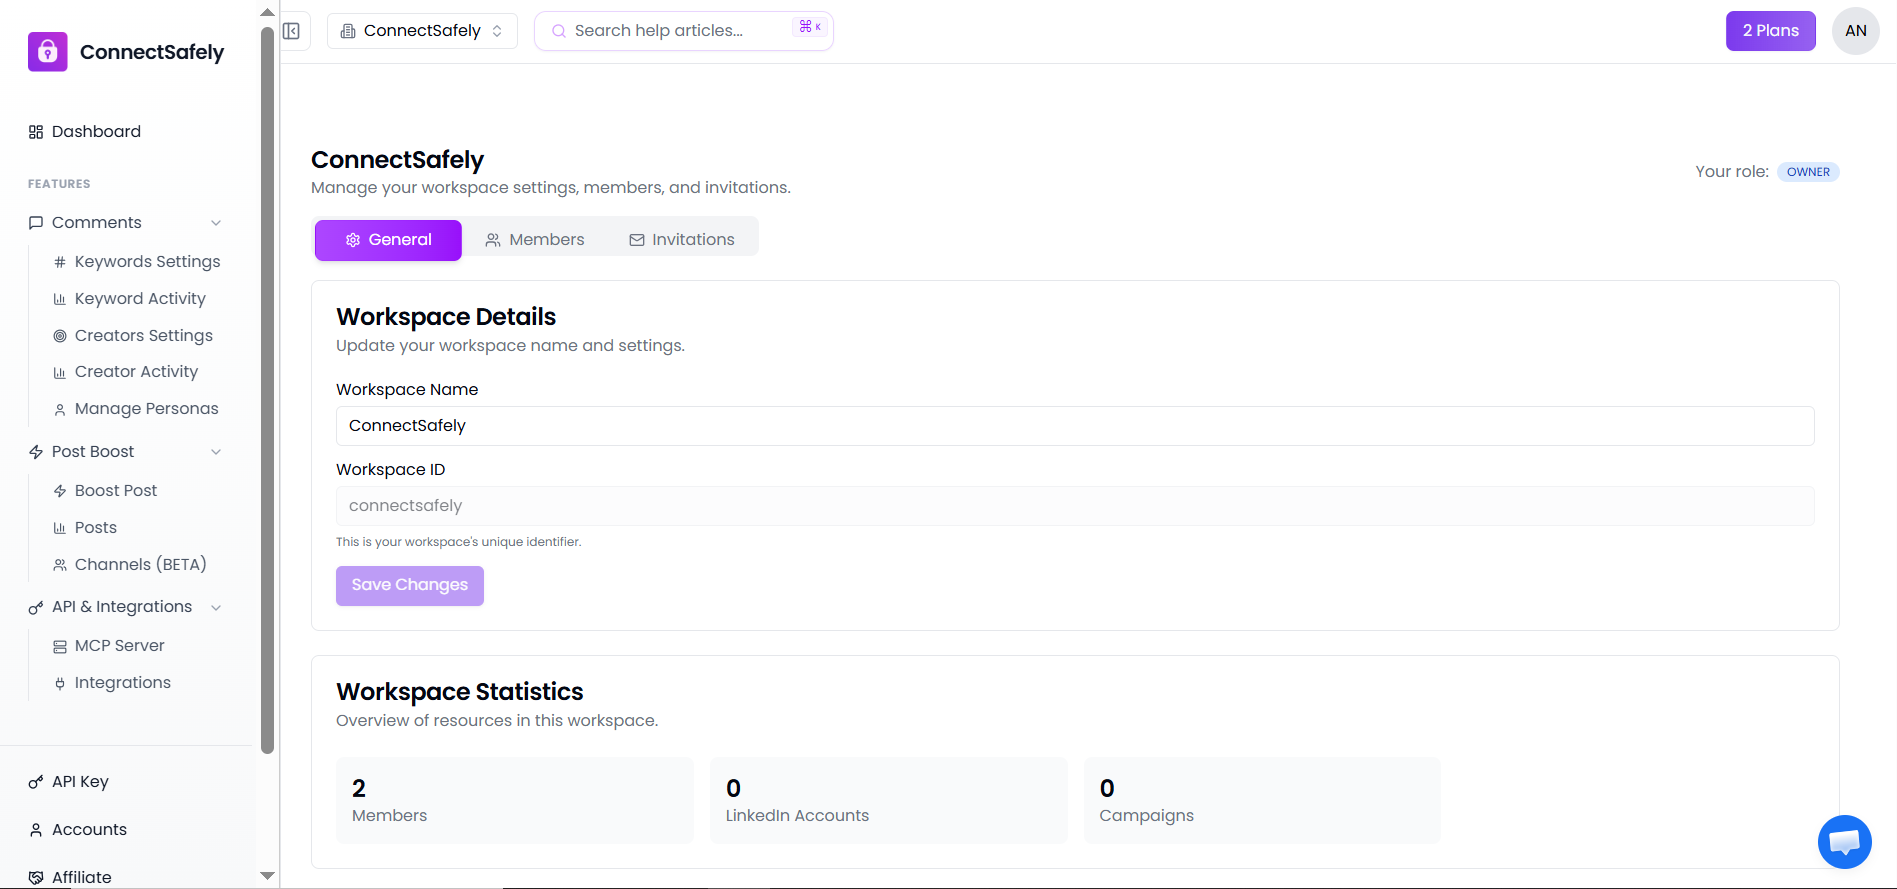The width and height of the screenshot is (1897, 889).
Task: Open the ConnectSafely workspace switcher dropdown
Action: coord(422,31)
